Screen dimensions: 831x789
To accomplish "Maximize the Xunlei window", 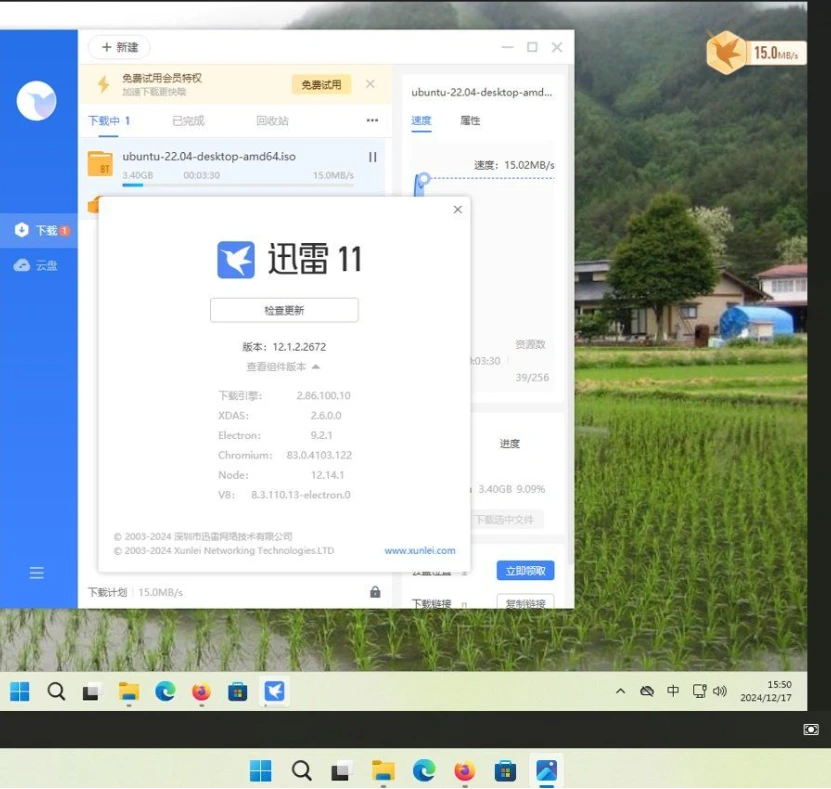I will [x=532, y=47].
